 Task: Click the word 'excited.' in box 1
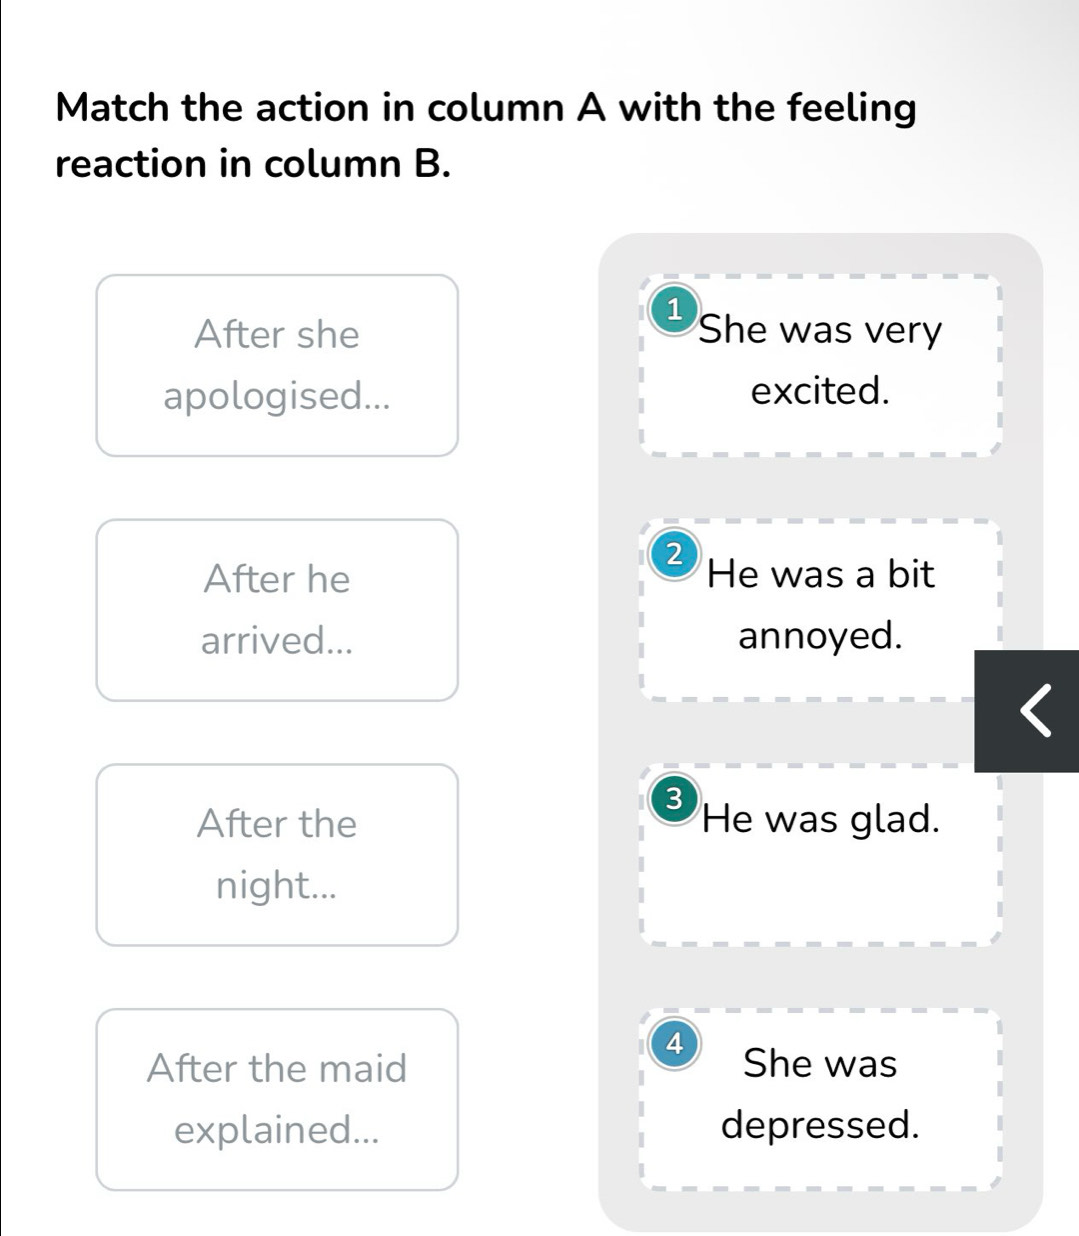(820, 391)
